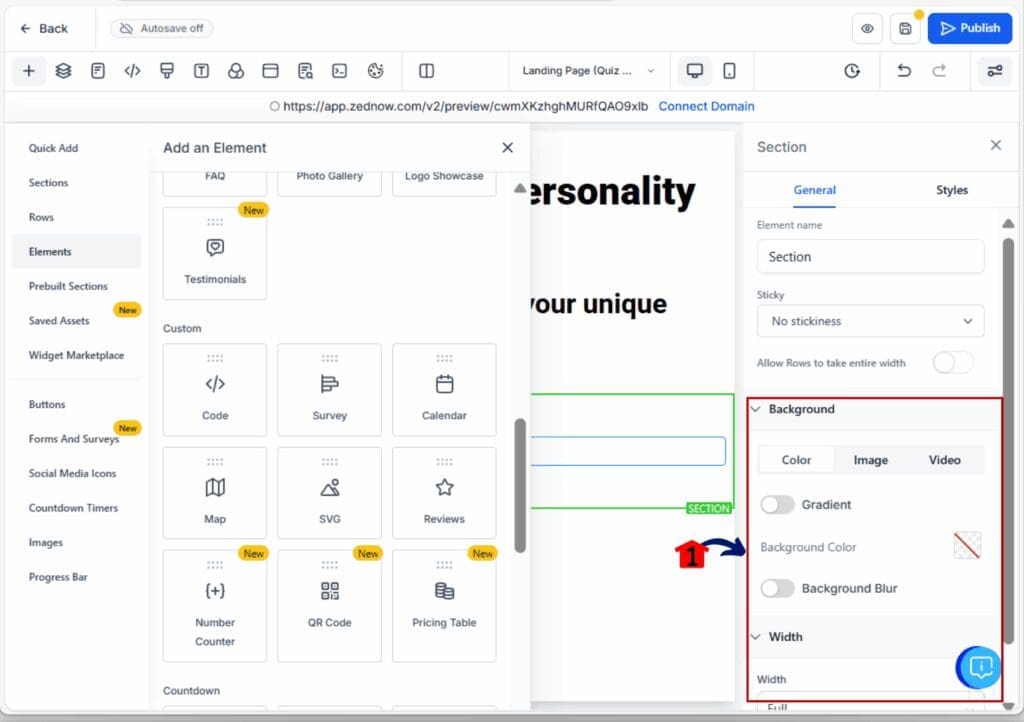The height and width of the screenshot is (722, 1024).
Task: Select the desktop view icon
Action: pyautogui.click(x=694, y=71)
